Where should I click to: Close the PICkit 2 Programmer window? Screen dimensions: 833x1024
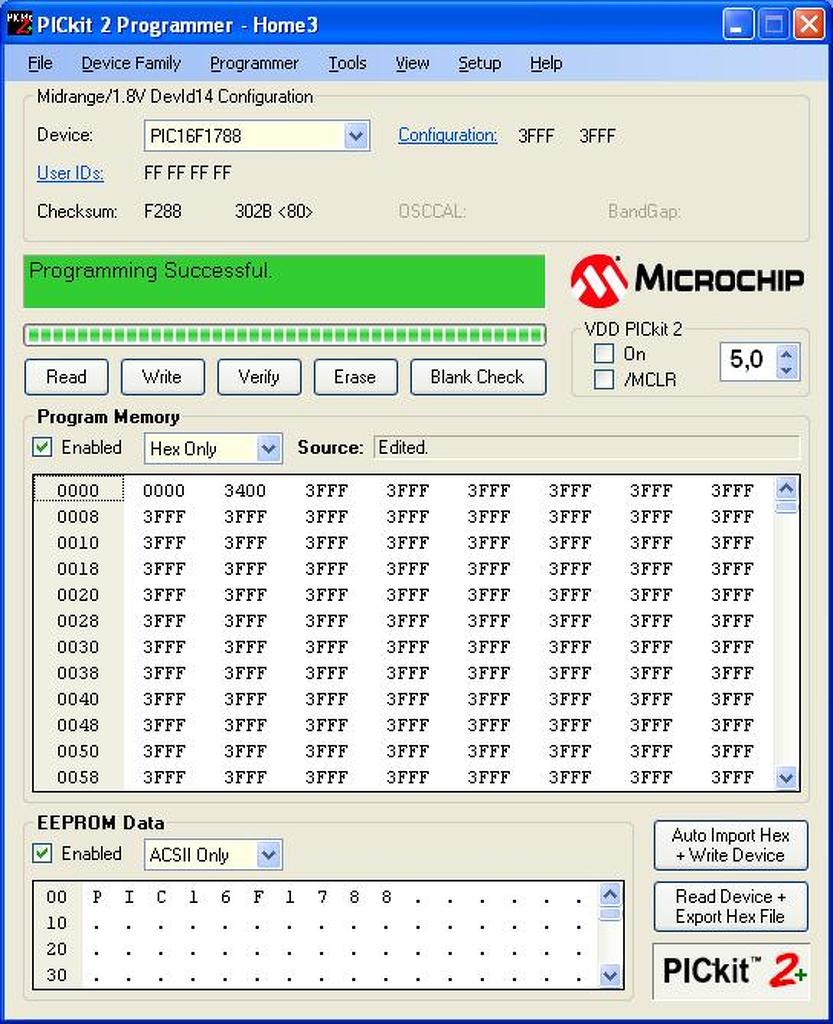tap(809, 25)
